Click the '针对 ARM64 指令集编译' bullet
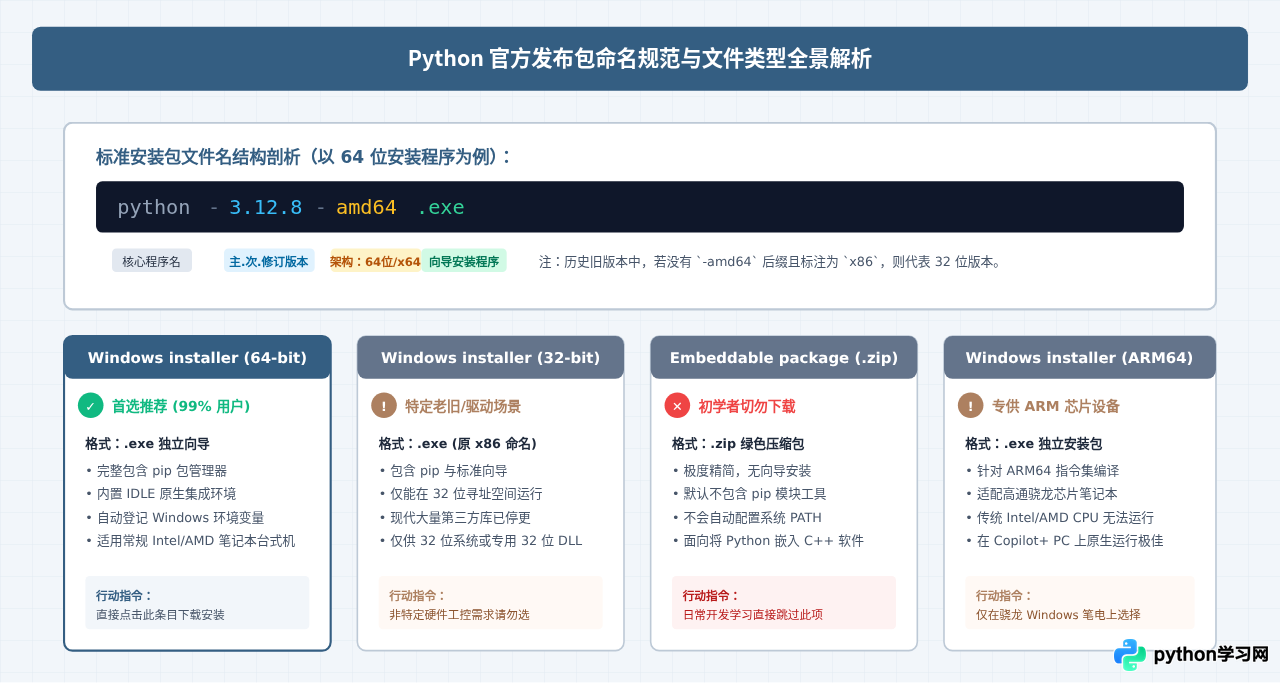Image resolution: width=1280 pixels, height=683 pixels. click(1042, 470)
